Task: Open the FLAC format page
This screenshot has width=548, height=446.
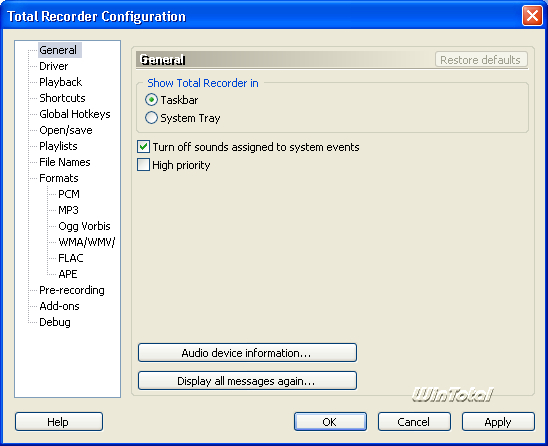Action: coord(71,258)
